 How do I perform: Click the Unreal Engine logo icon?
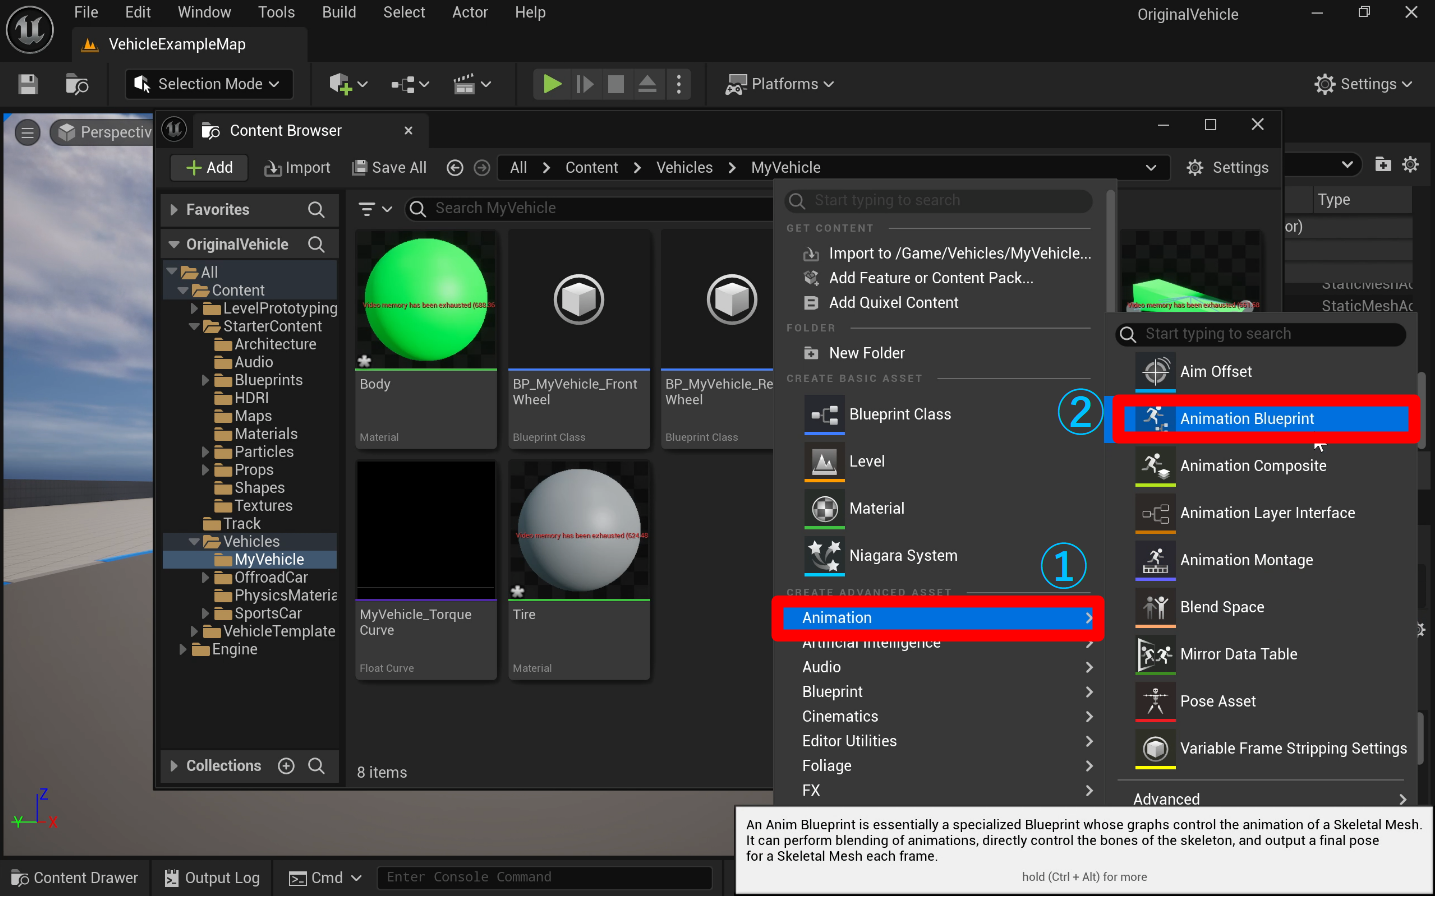click(x=29, y=29)
